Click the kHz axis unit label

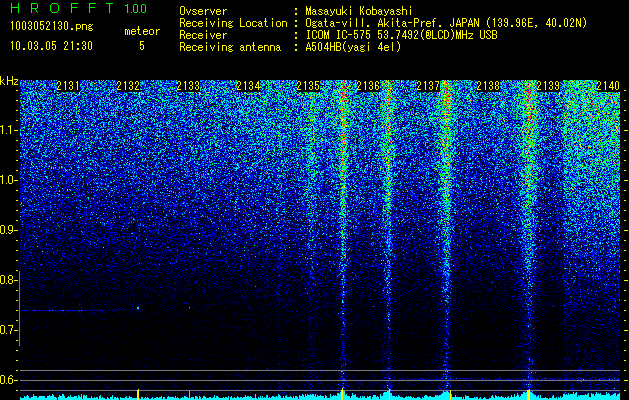[x=9, y=81]
